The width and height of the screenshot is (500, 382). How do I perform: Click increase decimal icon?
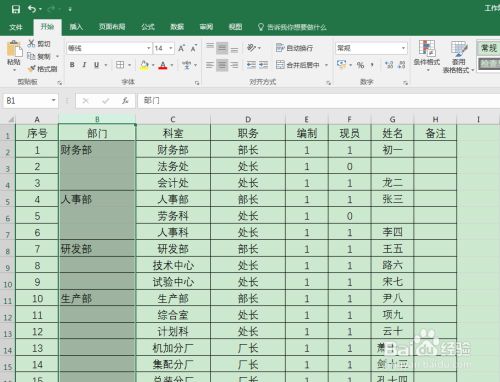pyautogui.click(x=389, y=65)
